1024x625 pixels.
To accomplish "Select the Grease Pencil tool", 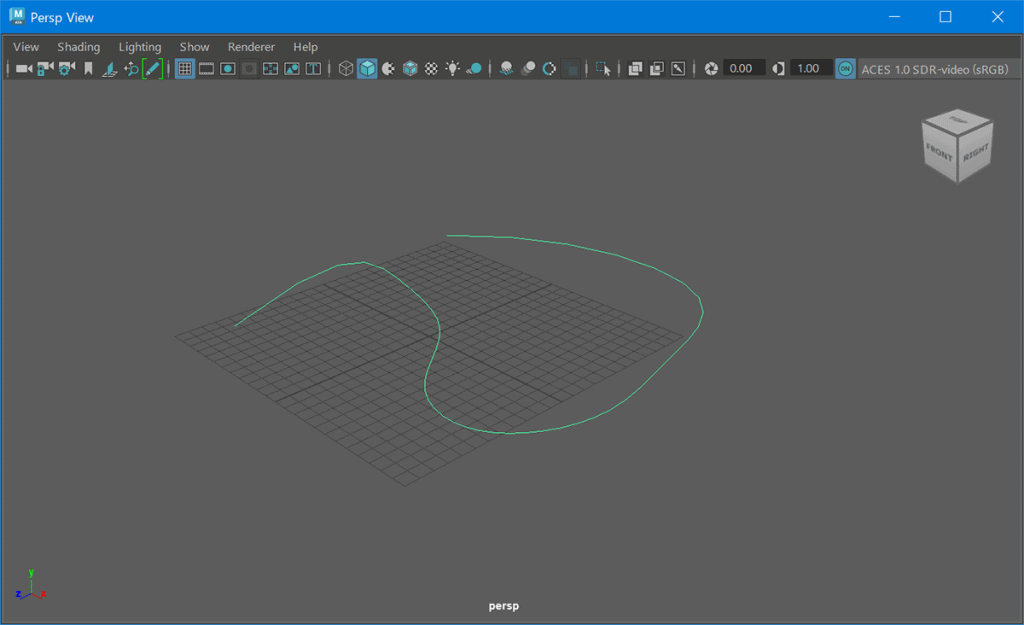I will [152, 69].
